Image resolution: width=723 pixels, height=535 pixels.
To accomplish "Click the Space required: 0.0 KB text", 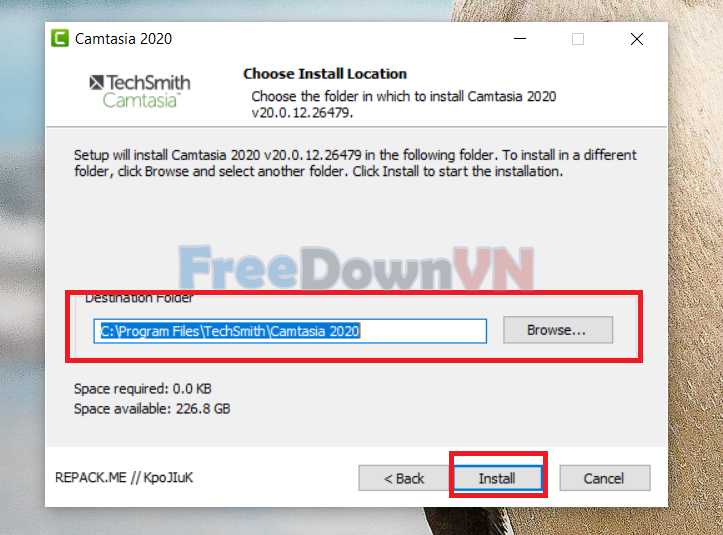I will point(142,389).
